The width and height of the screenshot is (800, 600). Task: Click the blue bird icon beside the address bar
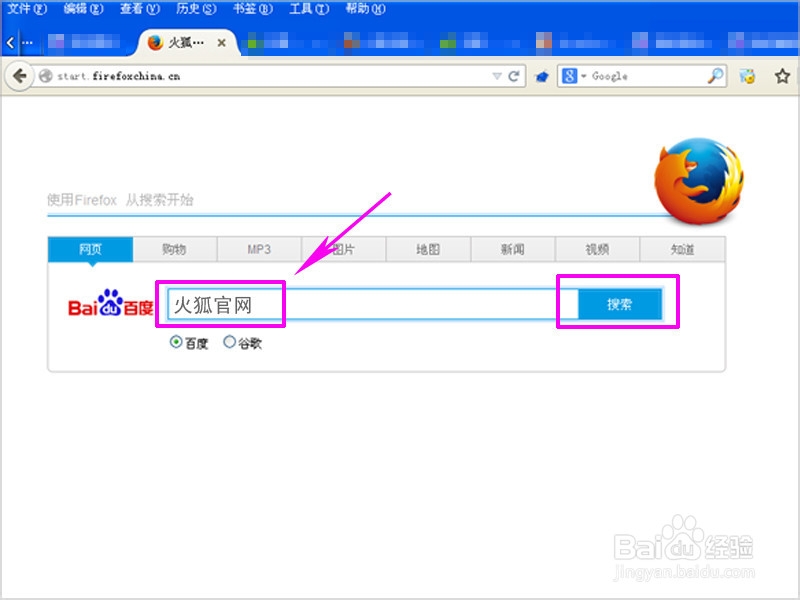click(x=542, y=77)
